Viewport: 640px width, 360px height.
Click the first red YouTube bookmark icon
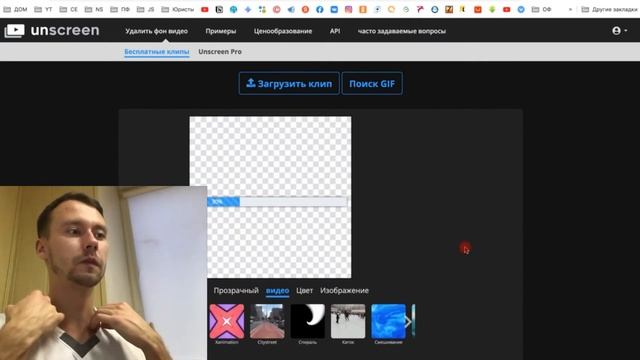(205, 9)
